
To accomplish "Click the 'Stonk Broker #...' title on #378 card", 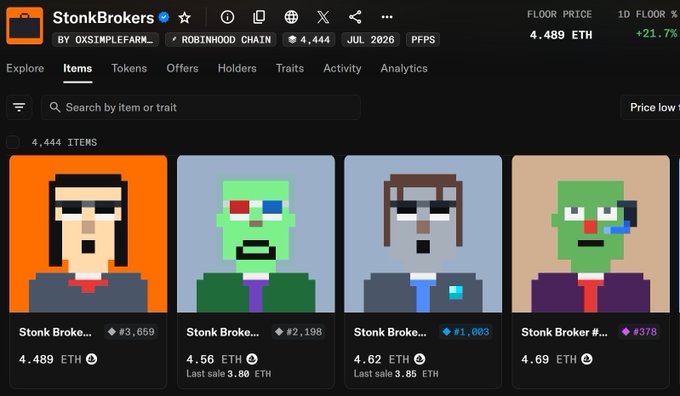I will click(564, 332).
